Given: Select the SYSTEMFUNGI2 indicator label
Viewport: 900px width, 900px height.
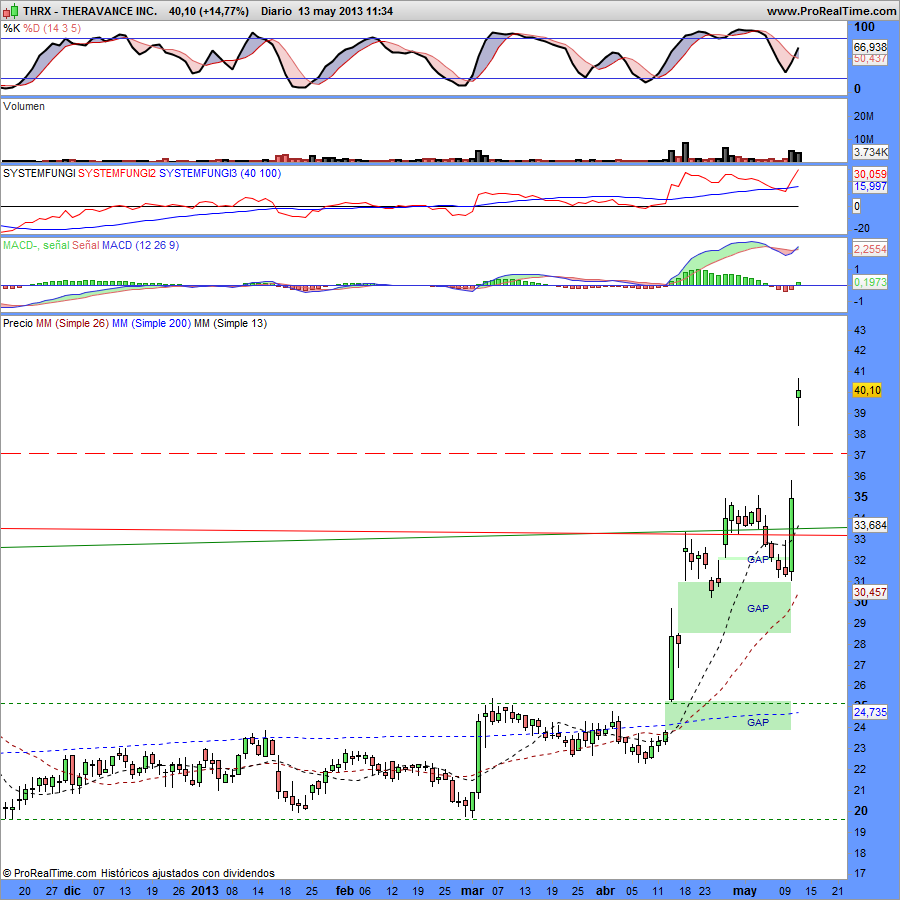Looking at the screenshot, I should [x=117, y=173].
